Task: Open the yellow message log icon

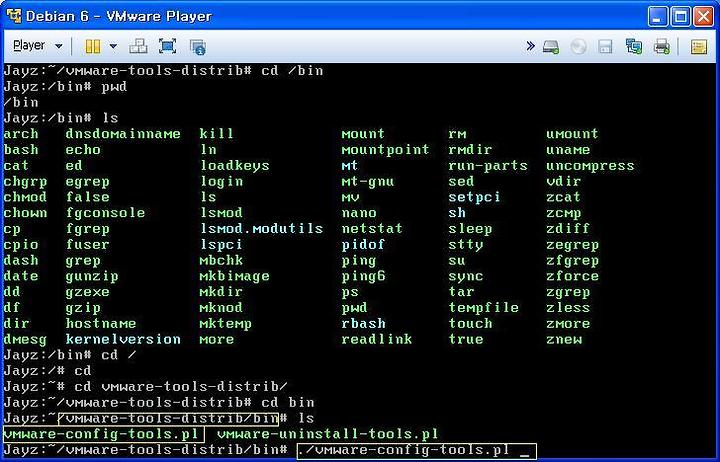Action: click(x=698, y=47)
